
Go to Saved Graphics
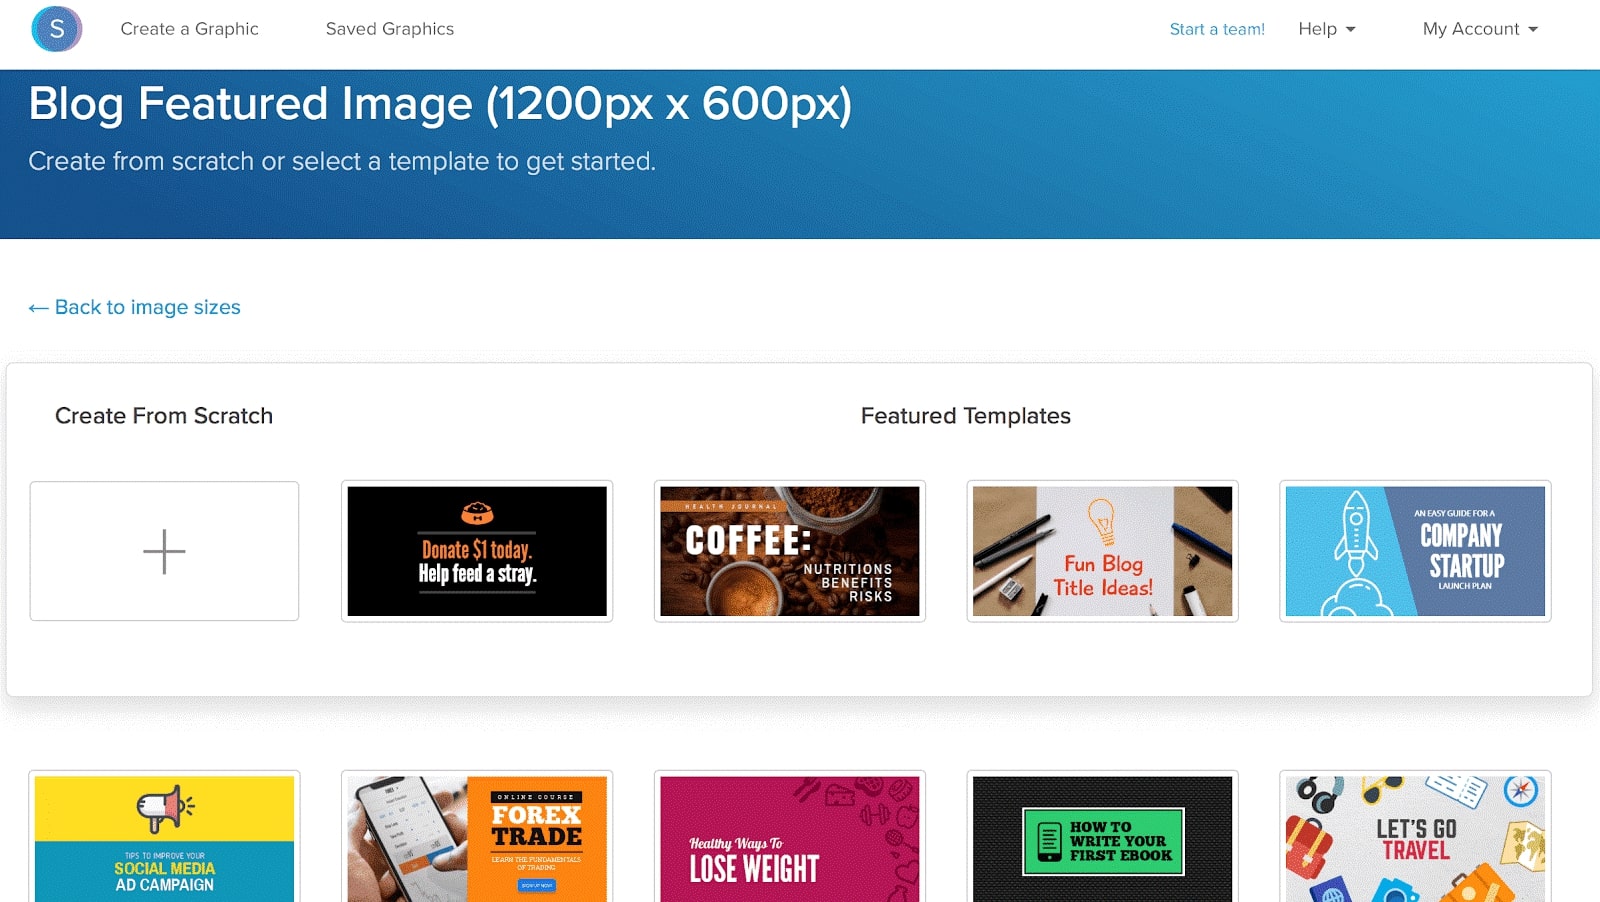tap(389, 29)
